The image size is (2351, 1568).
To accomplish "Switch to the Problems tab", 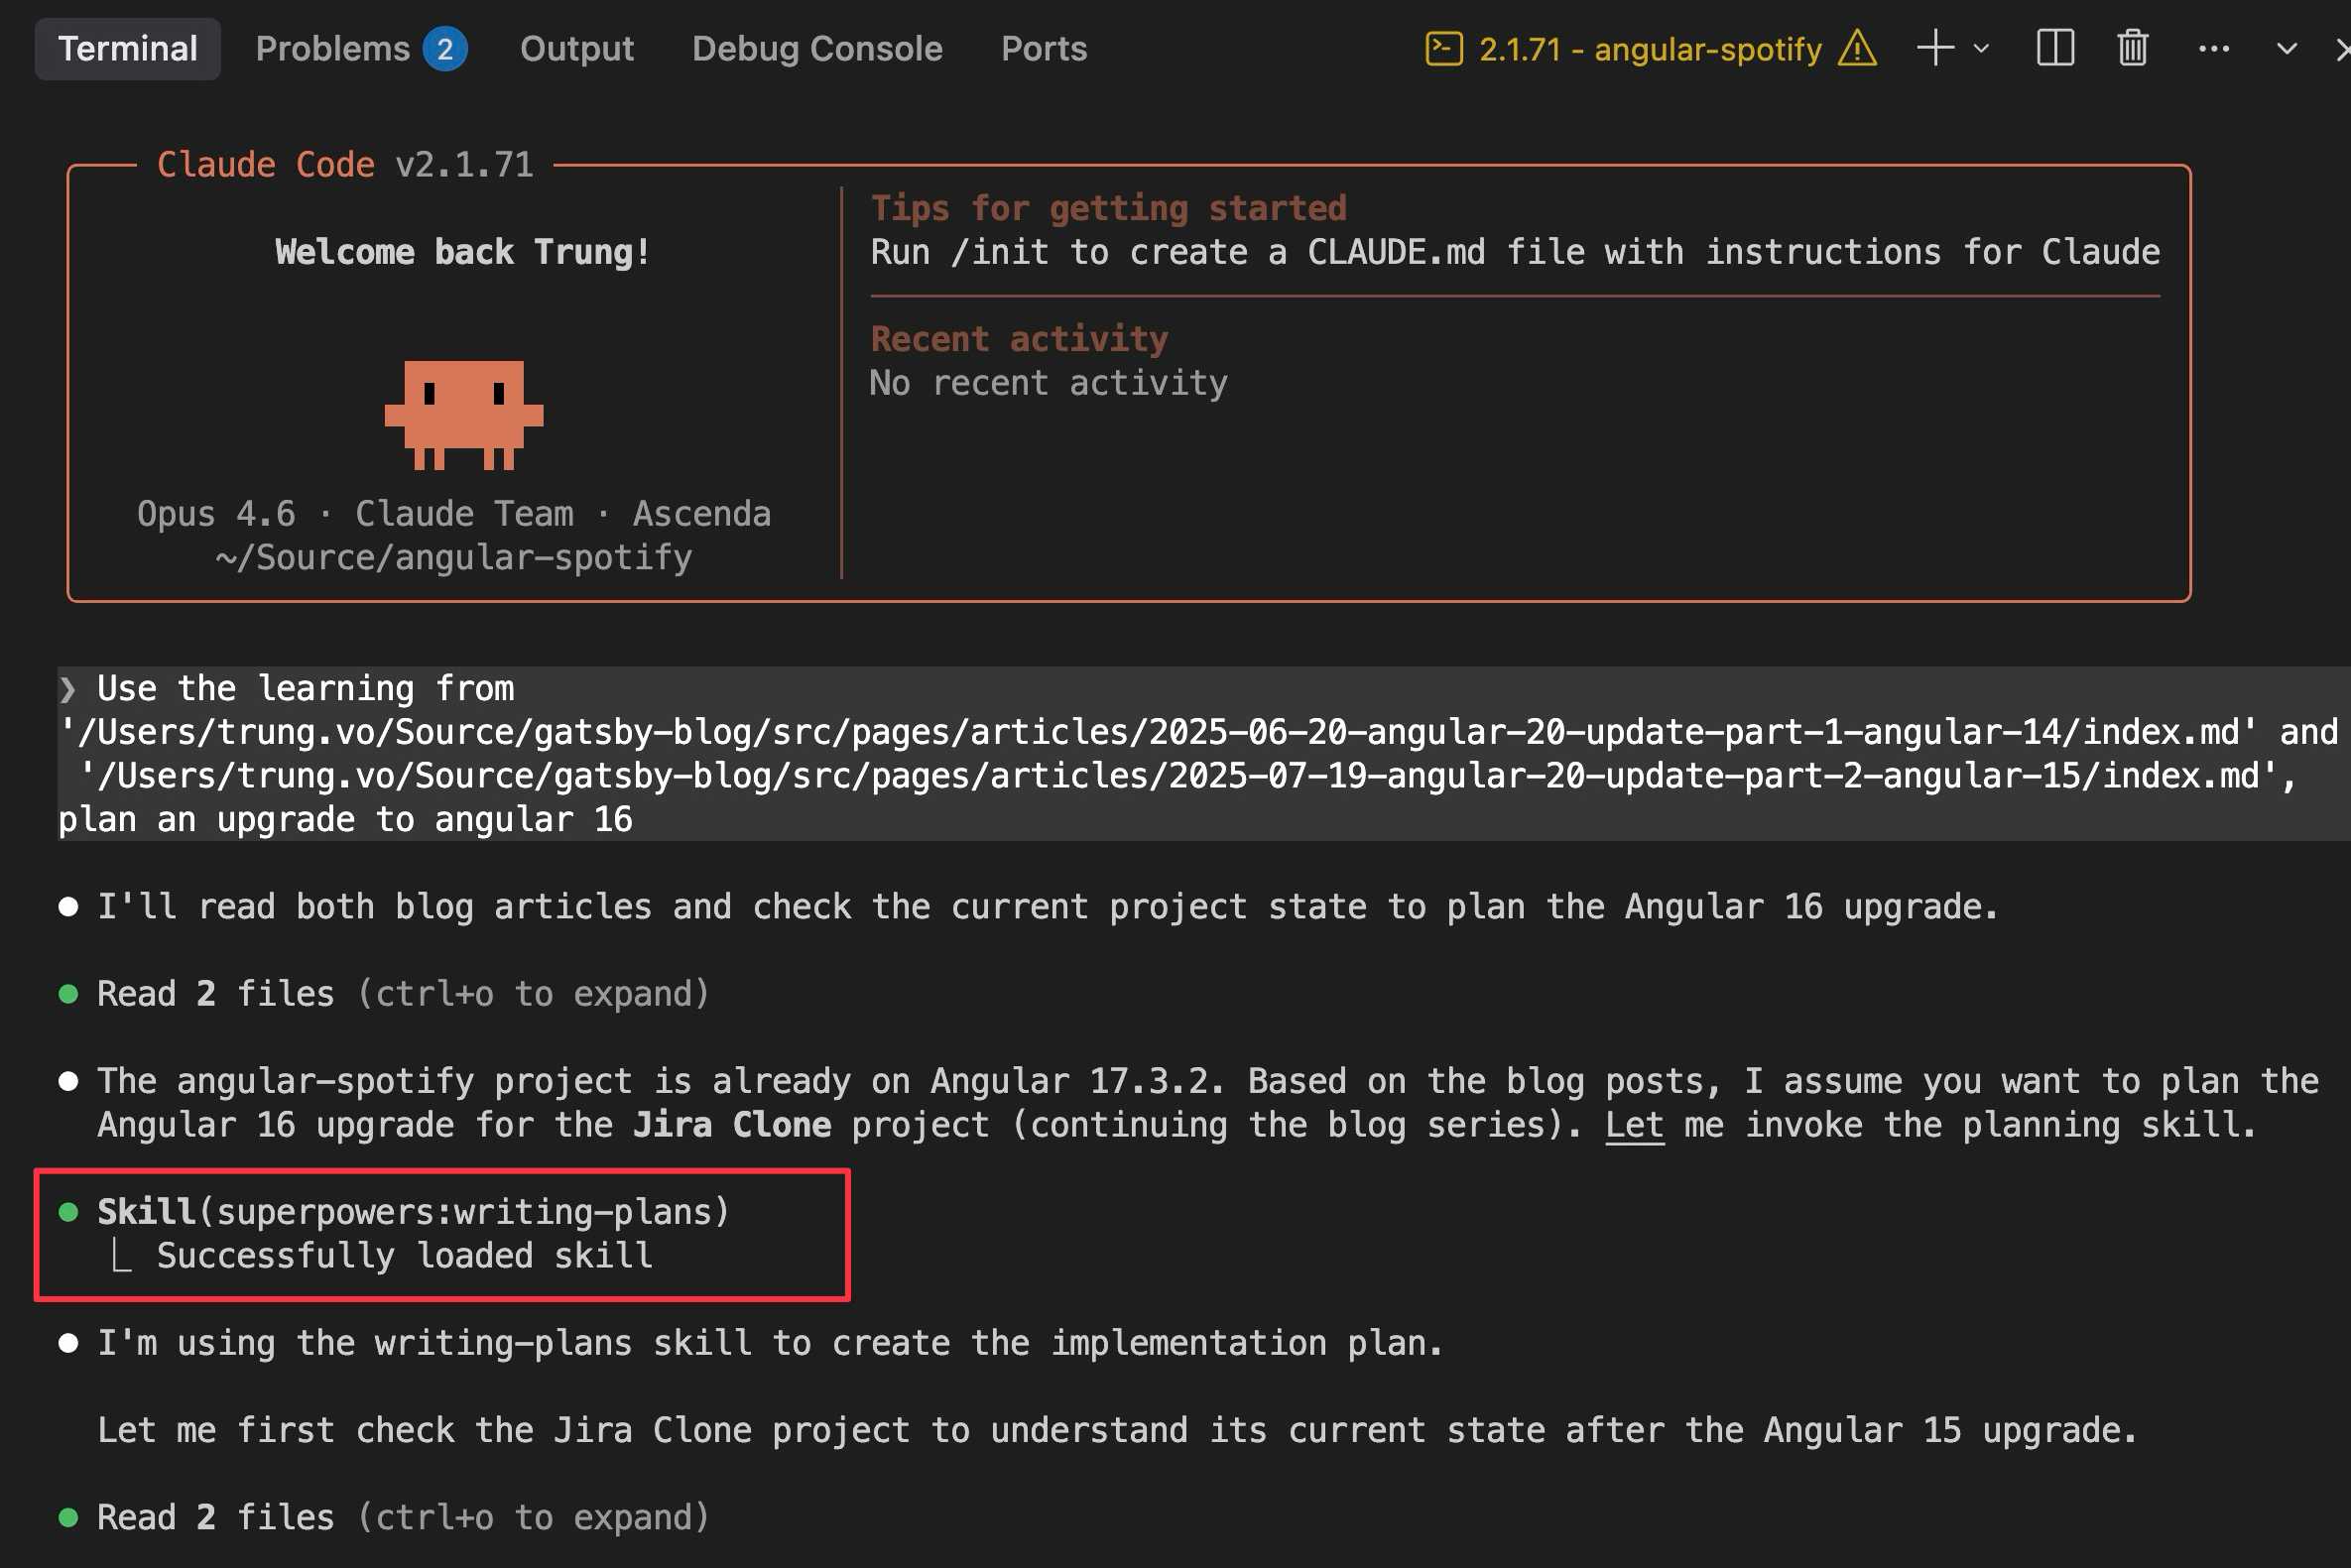I will 333,49.
